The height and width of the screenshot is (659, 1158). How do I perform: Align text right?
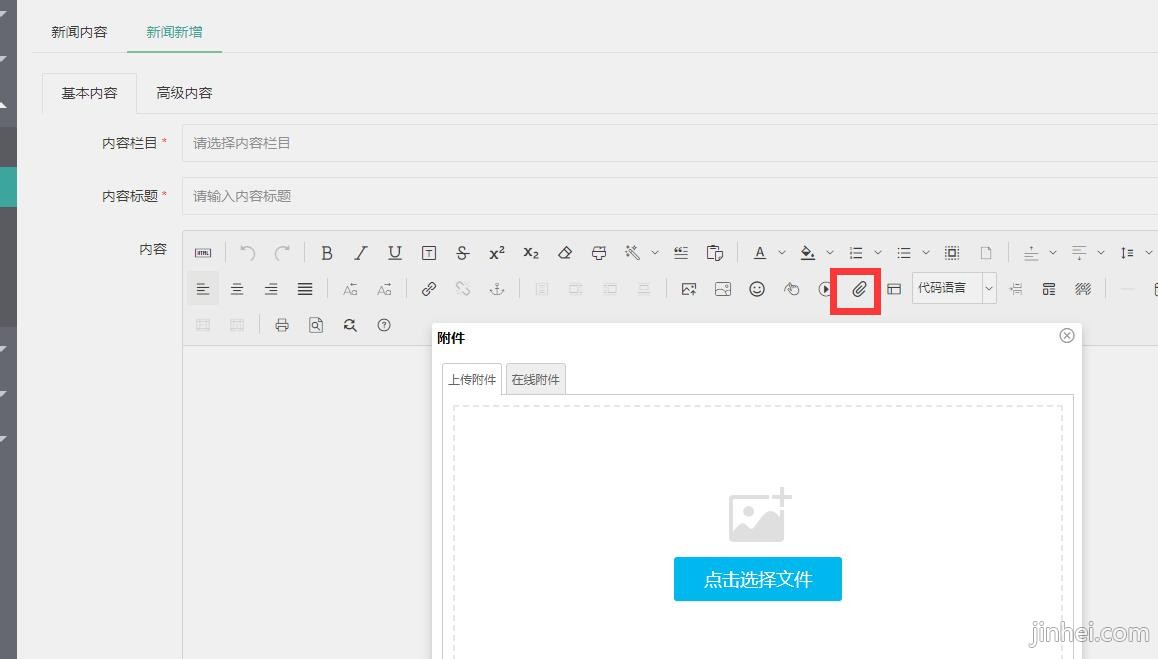click(x=271, y=289)
